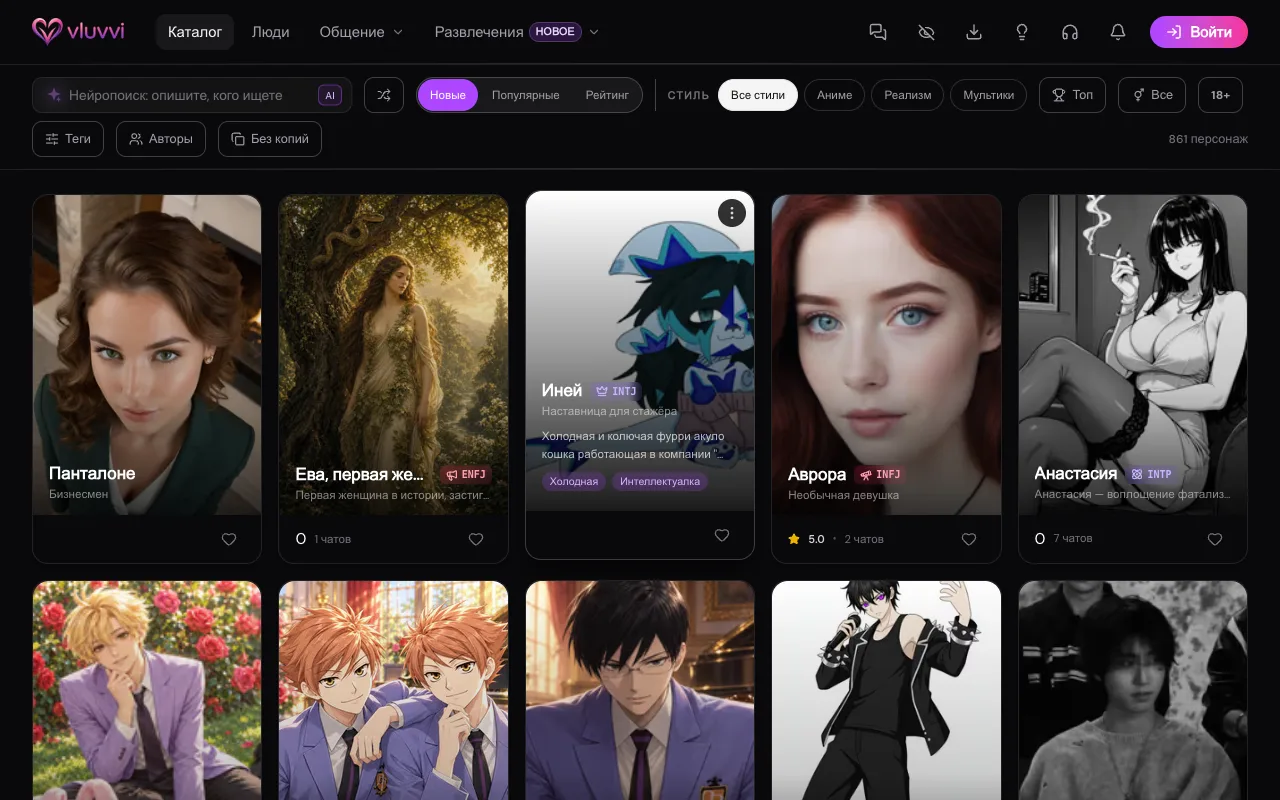Click the Нейропоиск search input field

[x=192, y=95]
